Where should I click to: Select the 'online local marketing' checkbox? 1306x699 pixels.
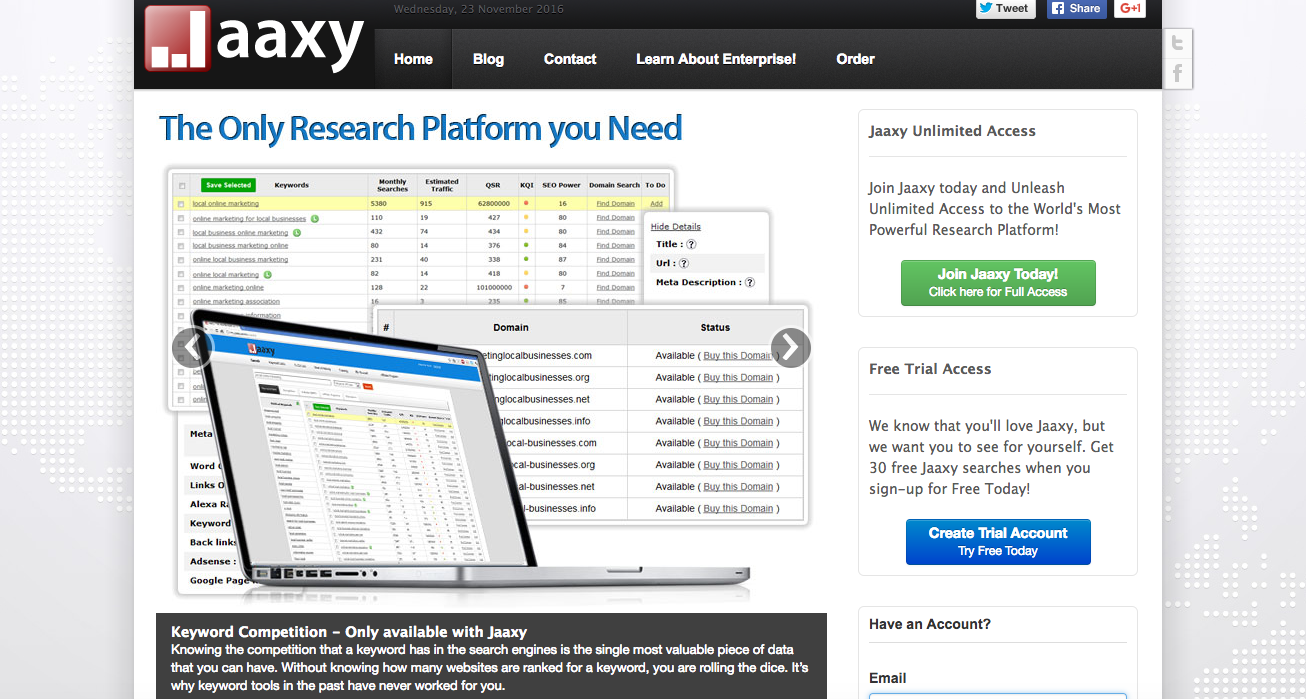pos(181,274)
